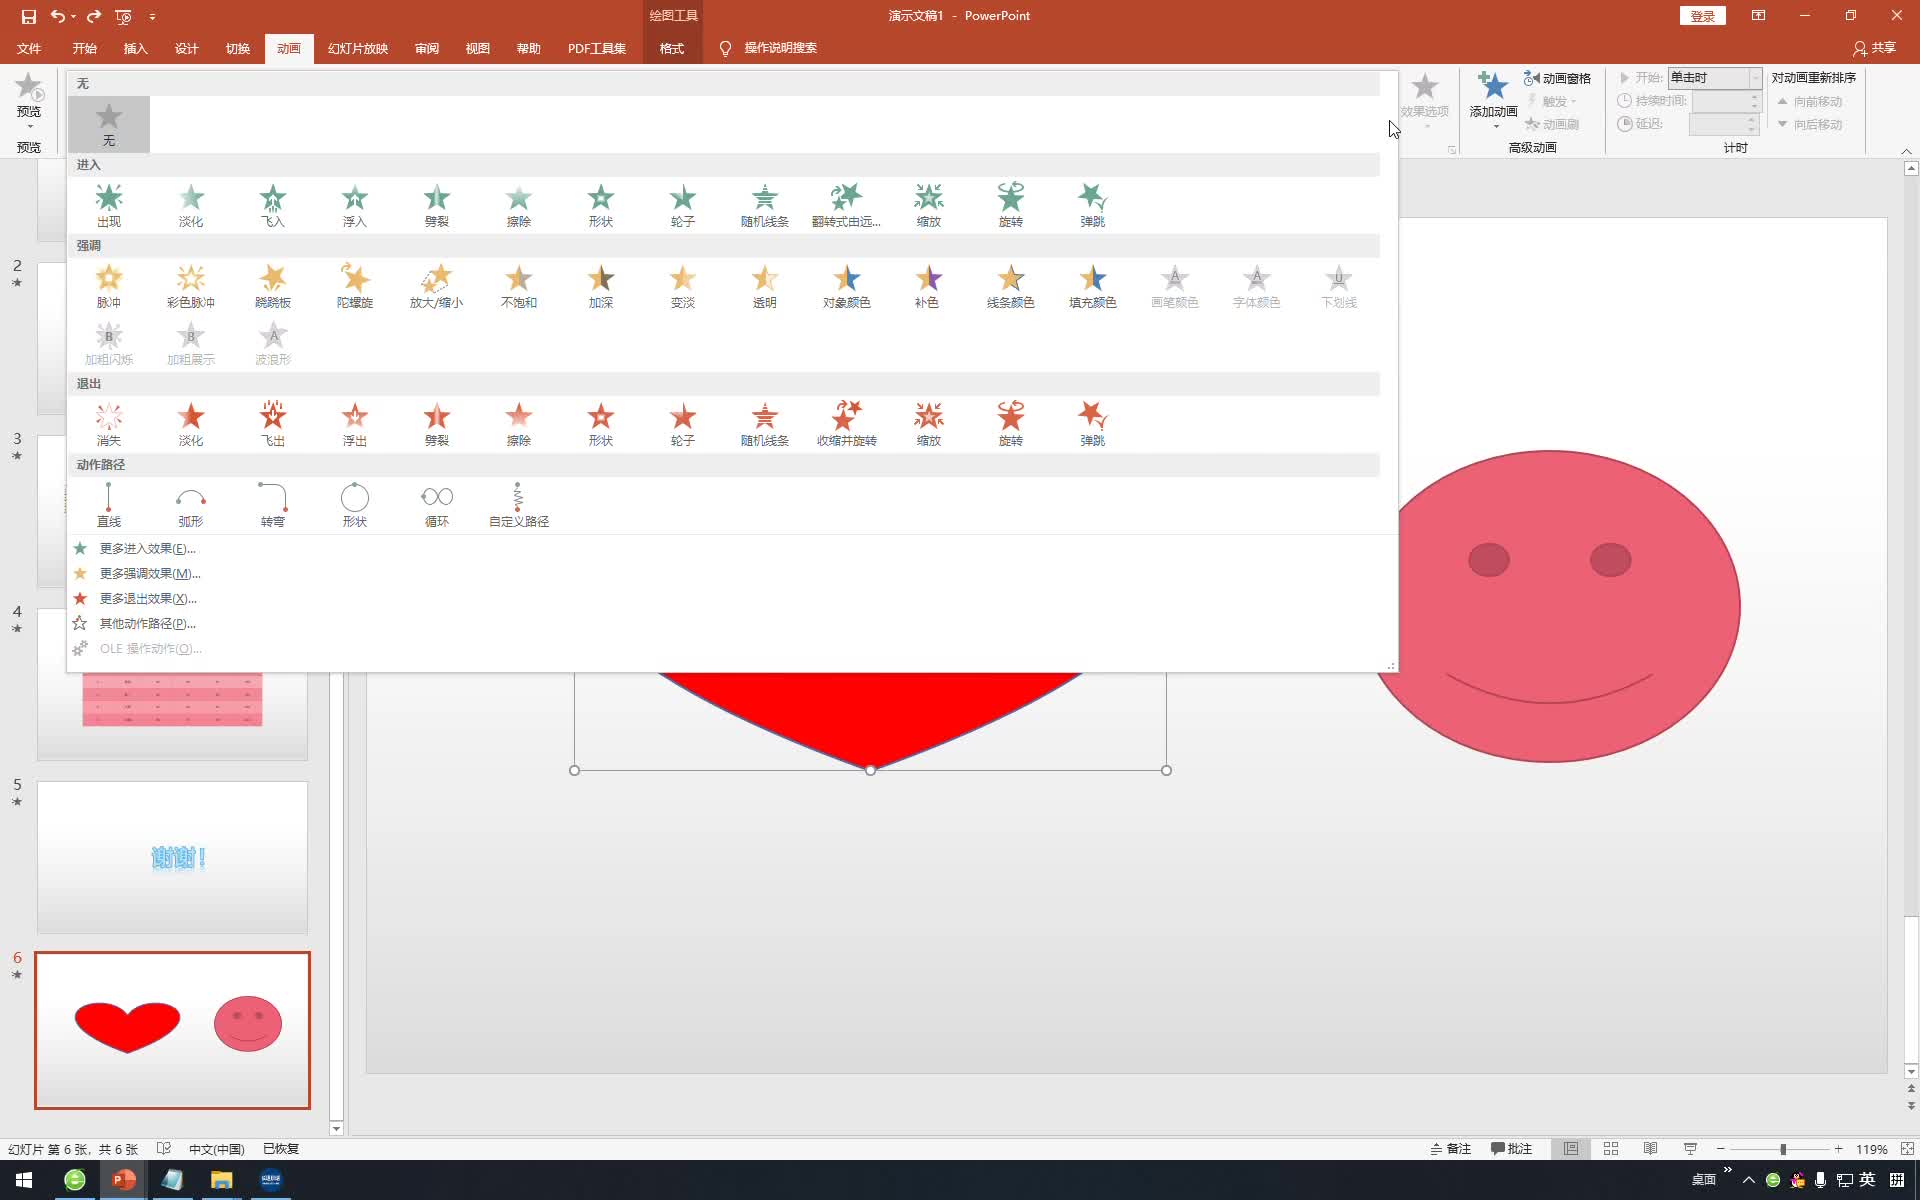1920x1200 pixels.
Task: Expand the 预览 button dropdown arrow
Action: [29, 126]
